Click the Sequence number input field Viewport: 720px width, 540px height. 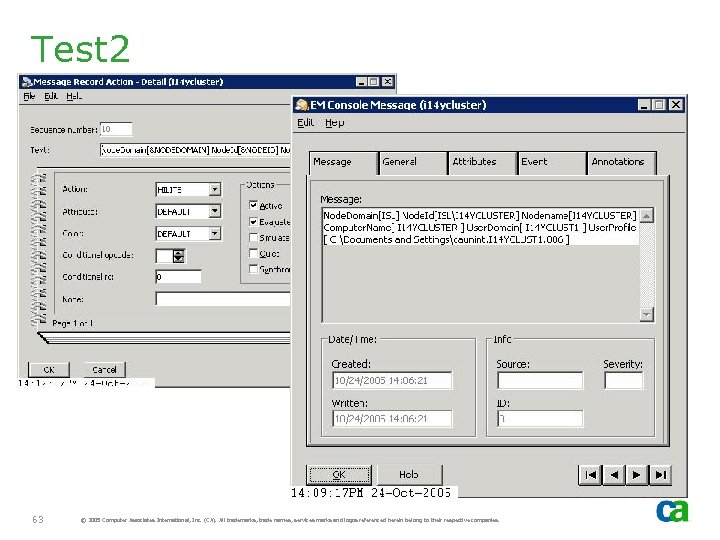tap(116, 129)
